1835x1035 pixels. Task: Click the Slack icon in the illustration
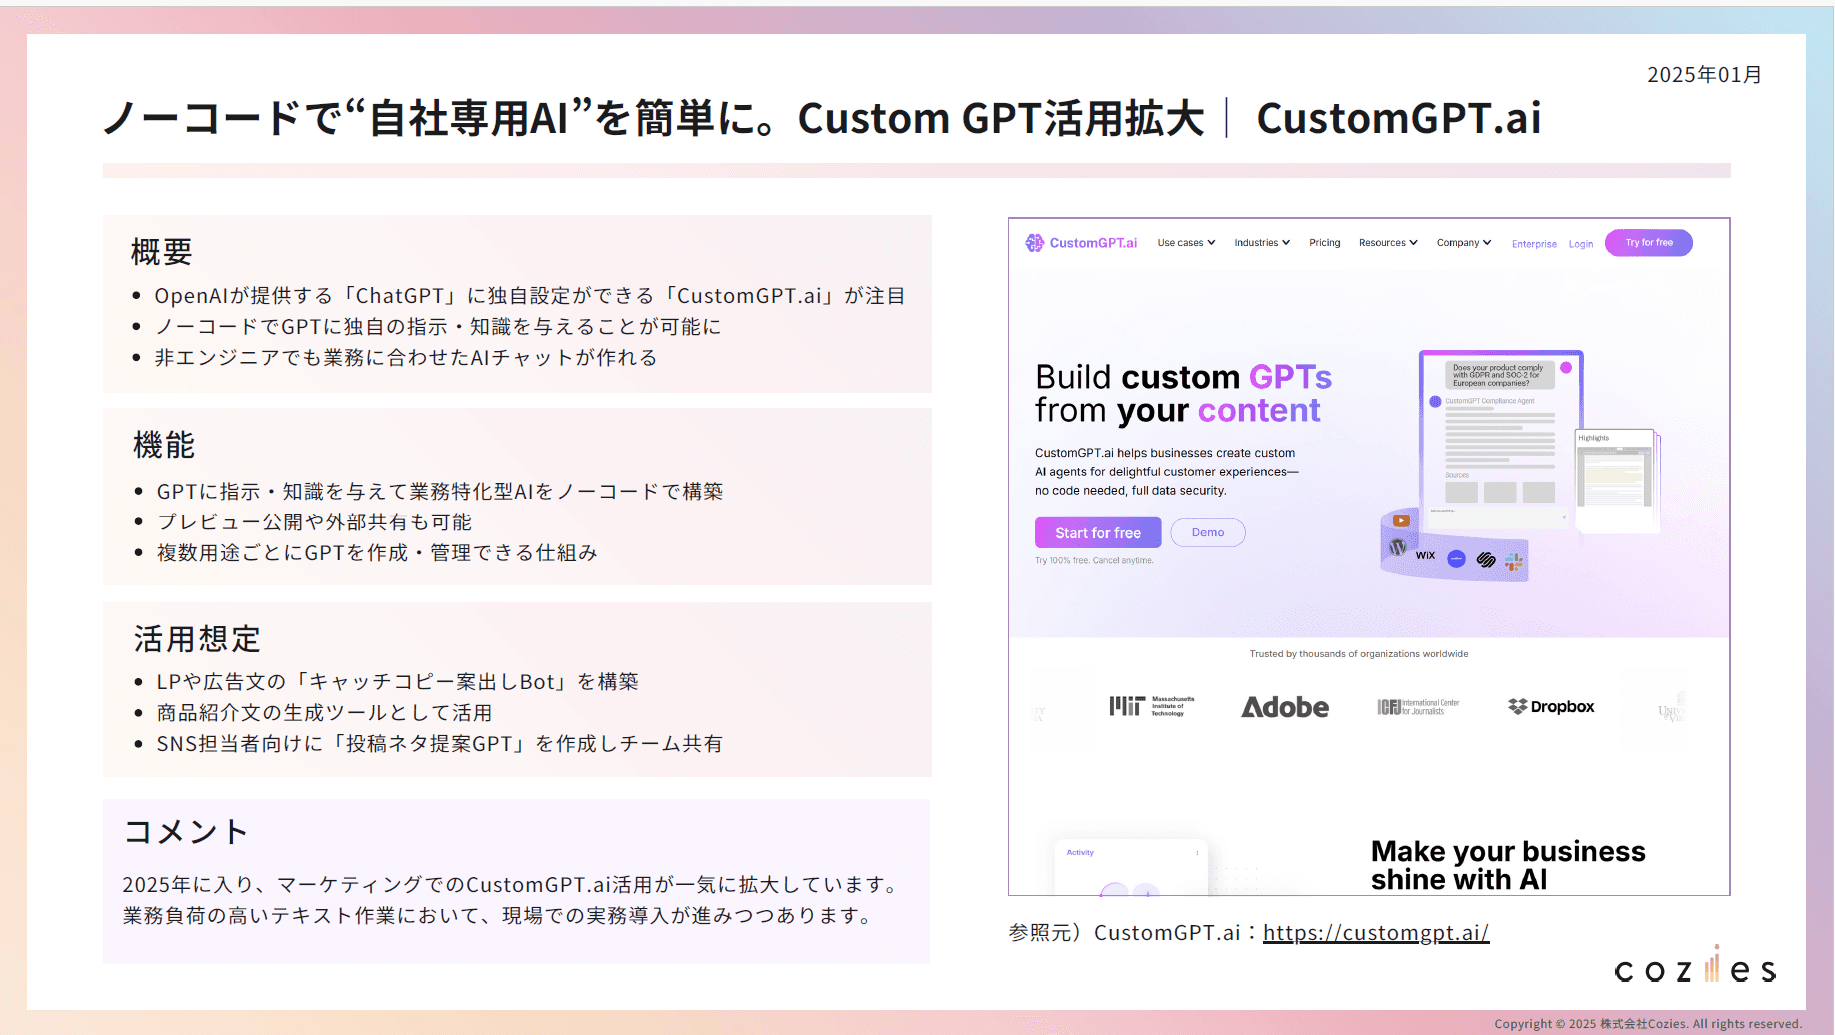tap(1514, 563)
